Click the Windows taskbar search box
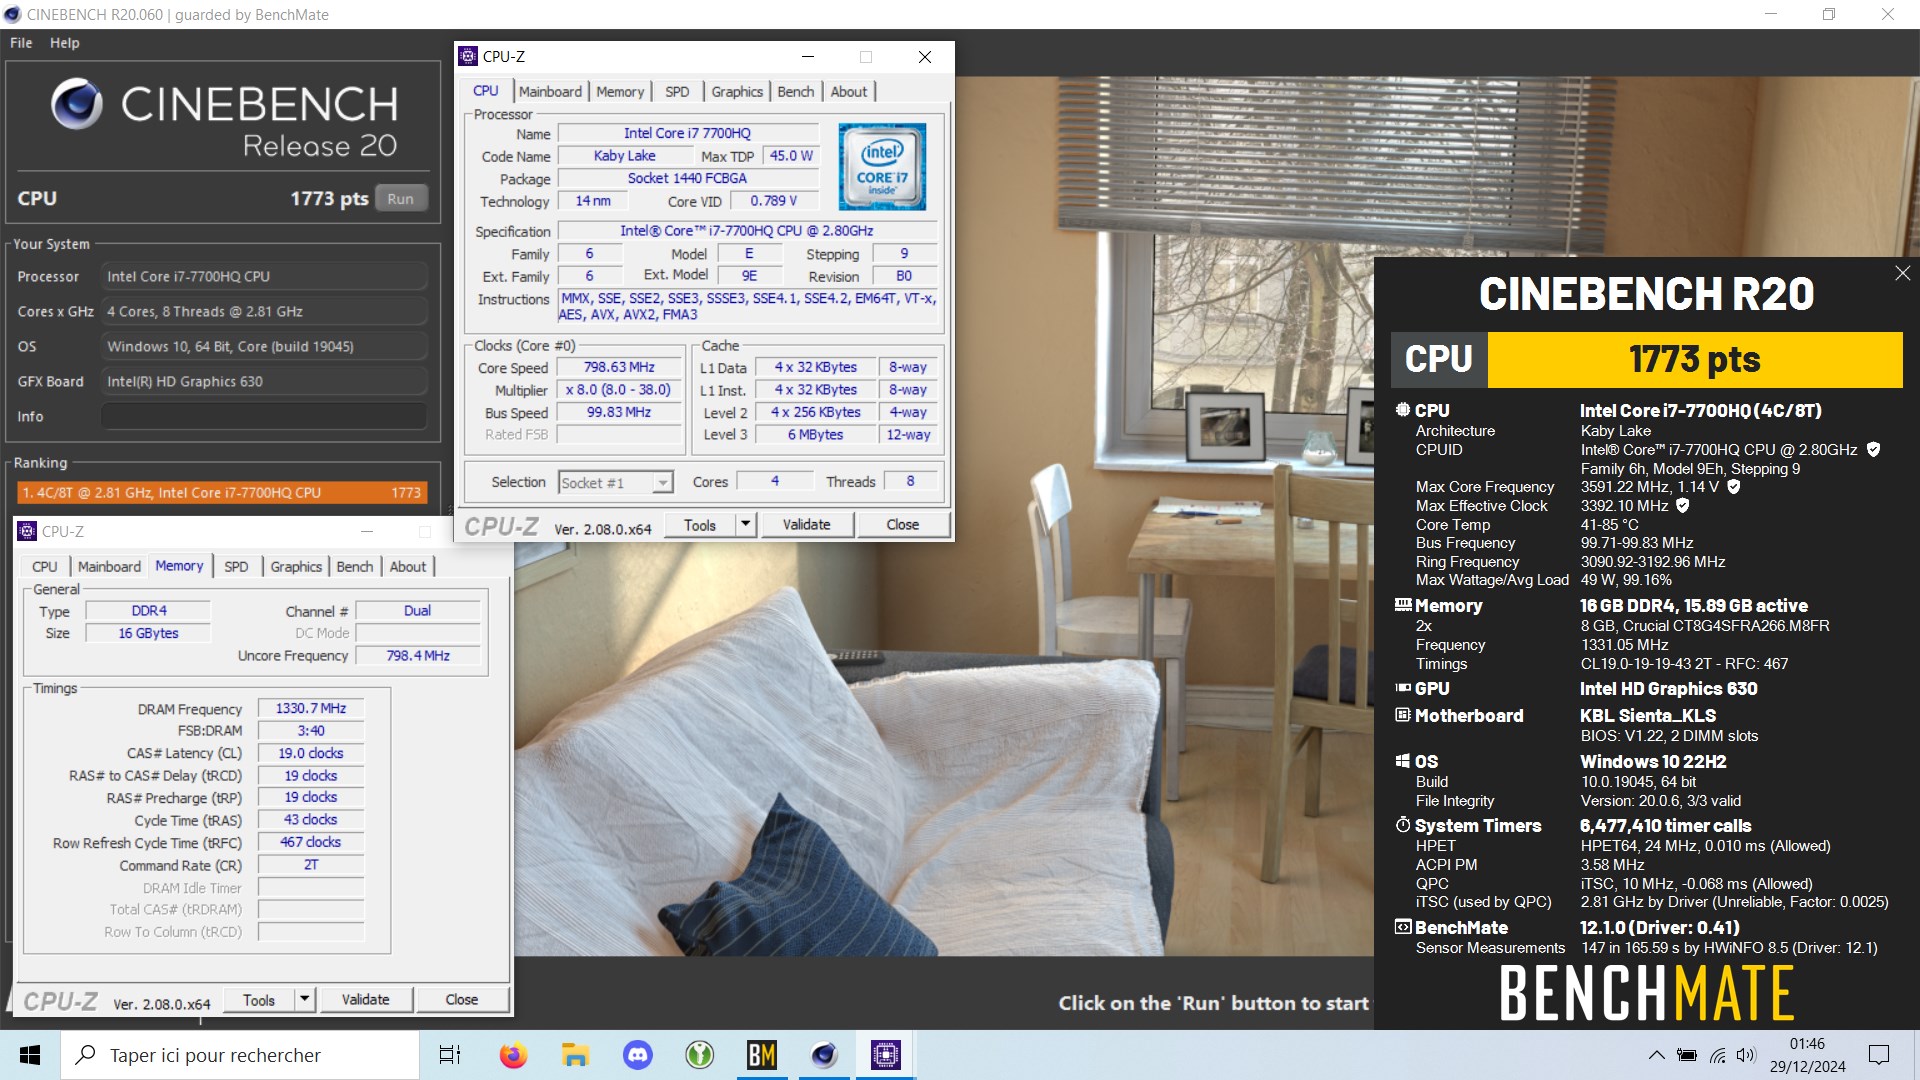Viewport: 1920px width, 1080px height. (x=240, y=1055)
